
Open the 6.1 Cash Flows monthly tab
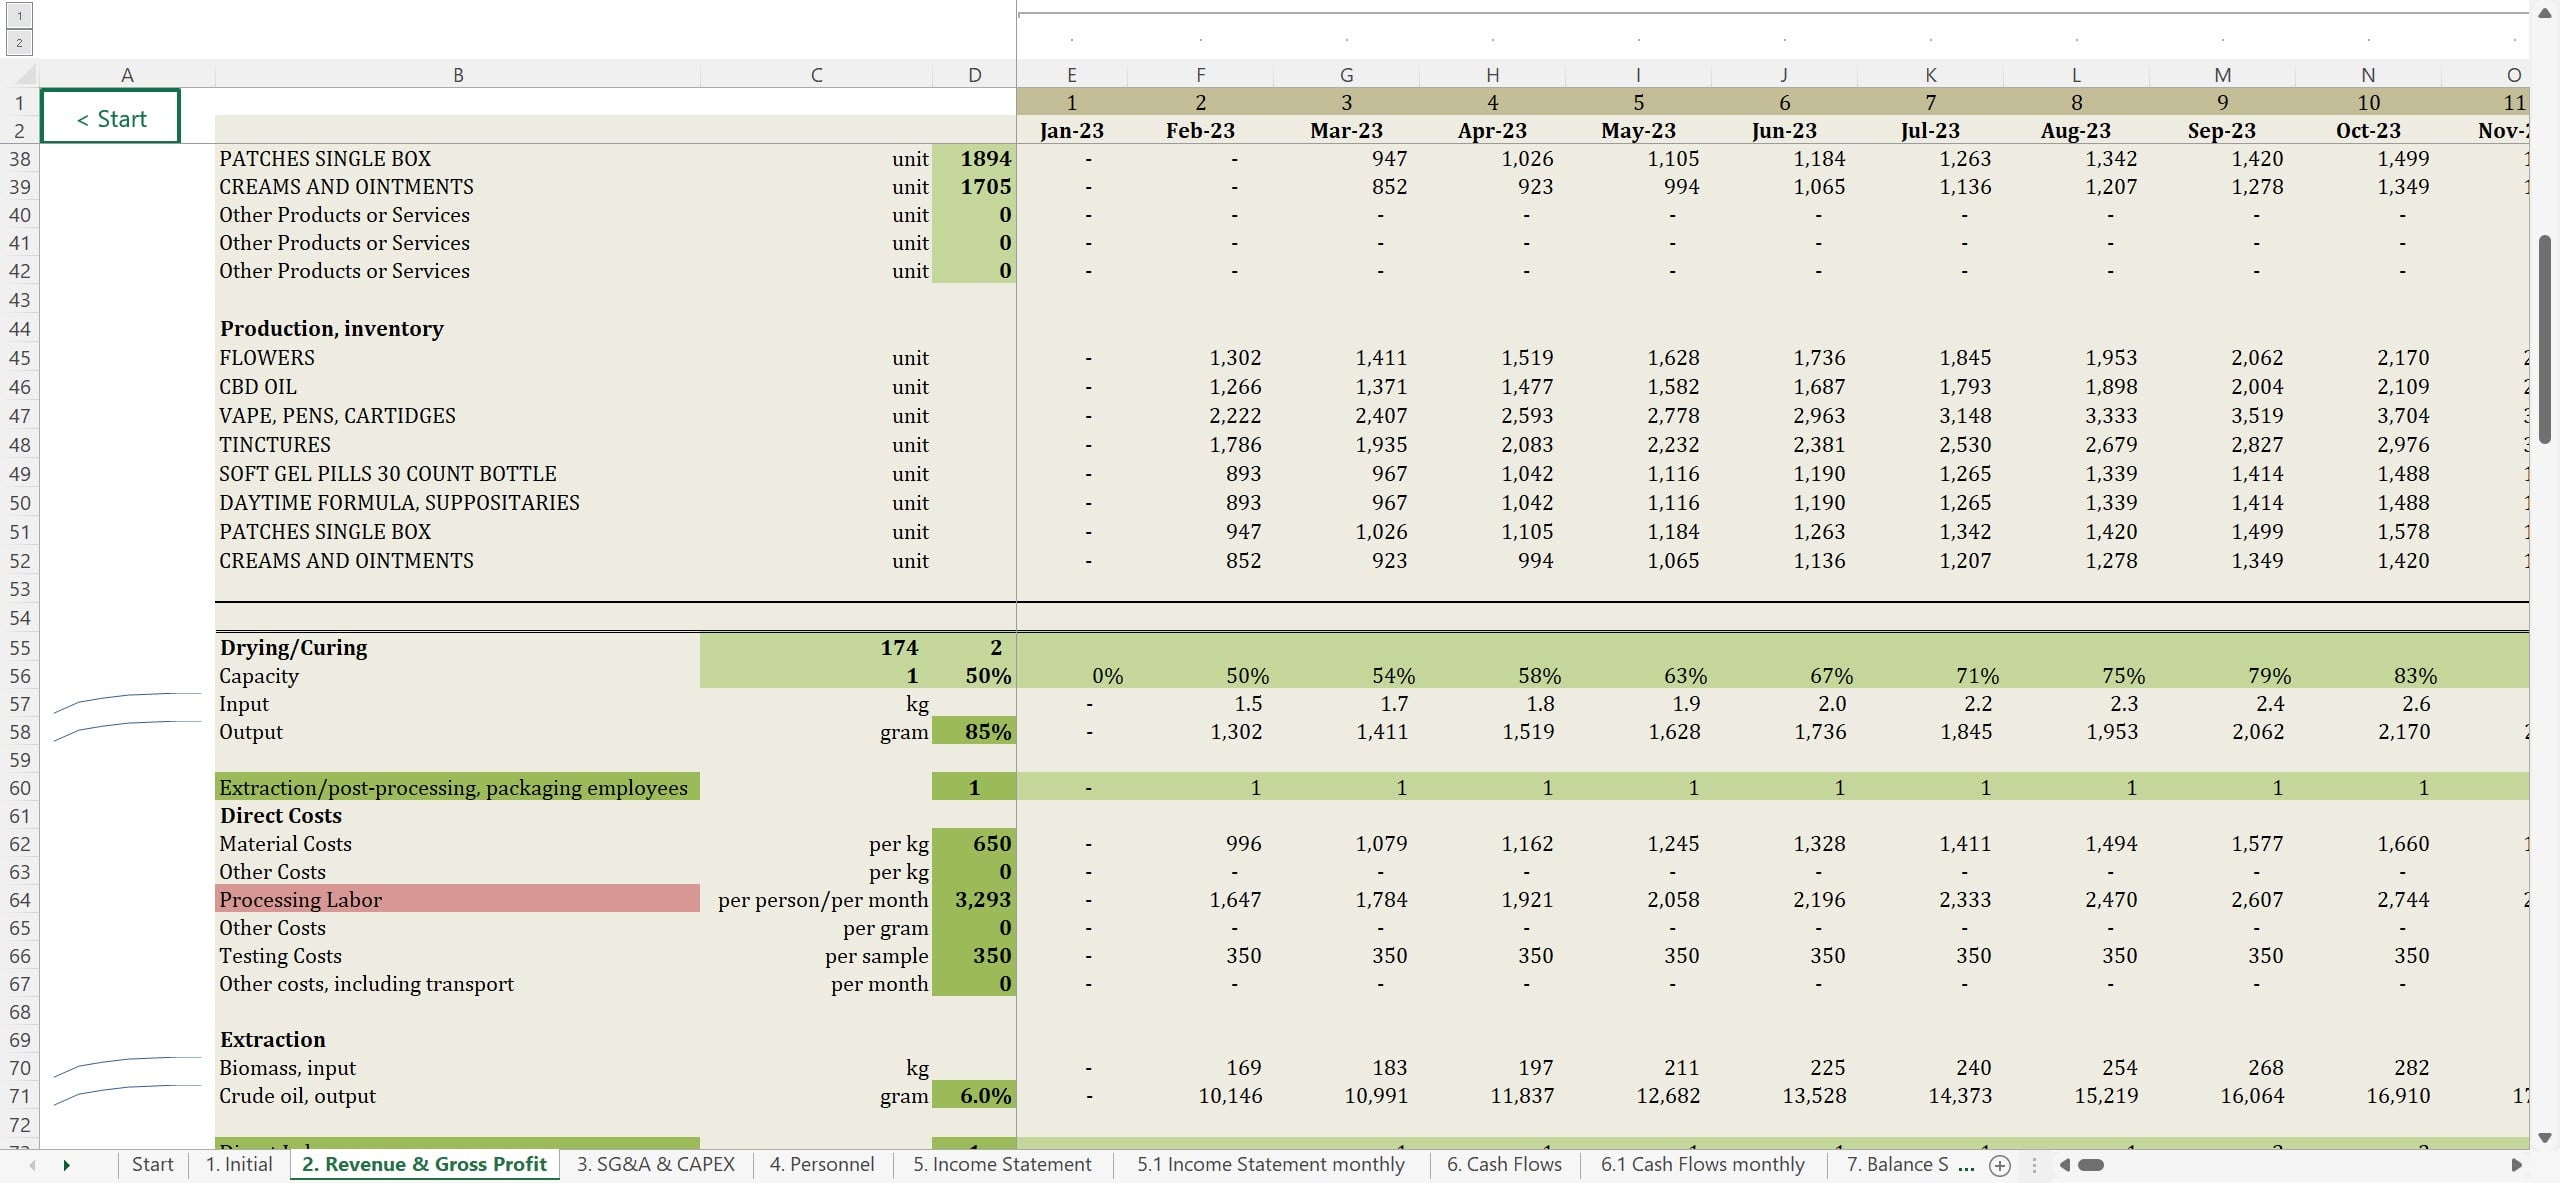coord(1702,1164)
